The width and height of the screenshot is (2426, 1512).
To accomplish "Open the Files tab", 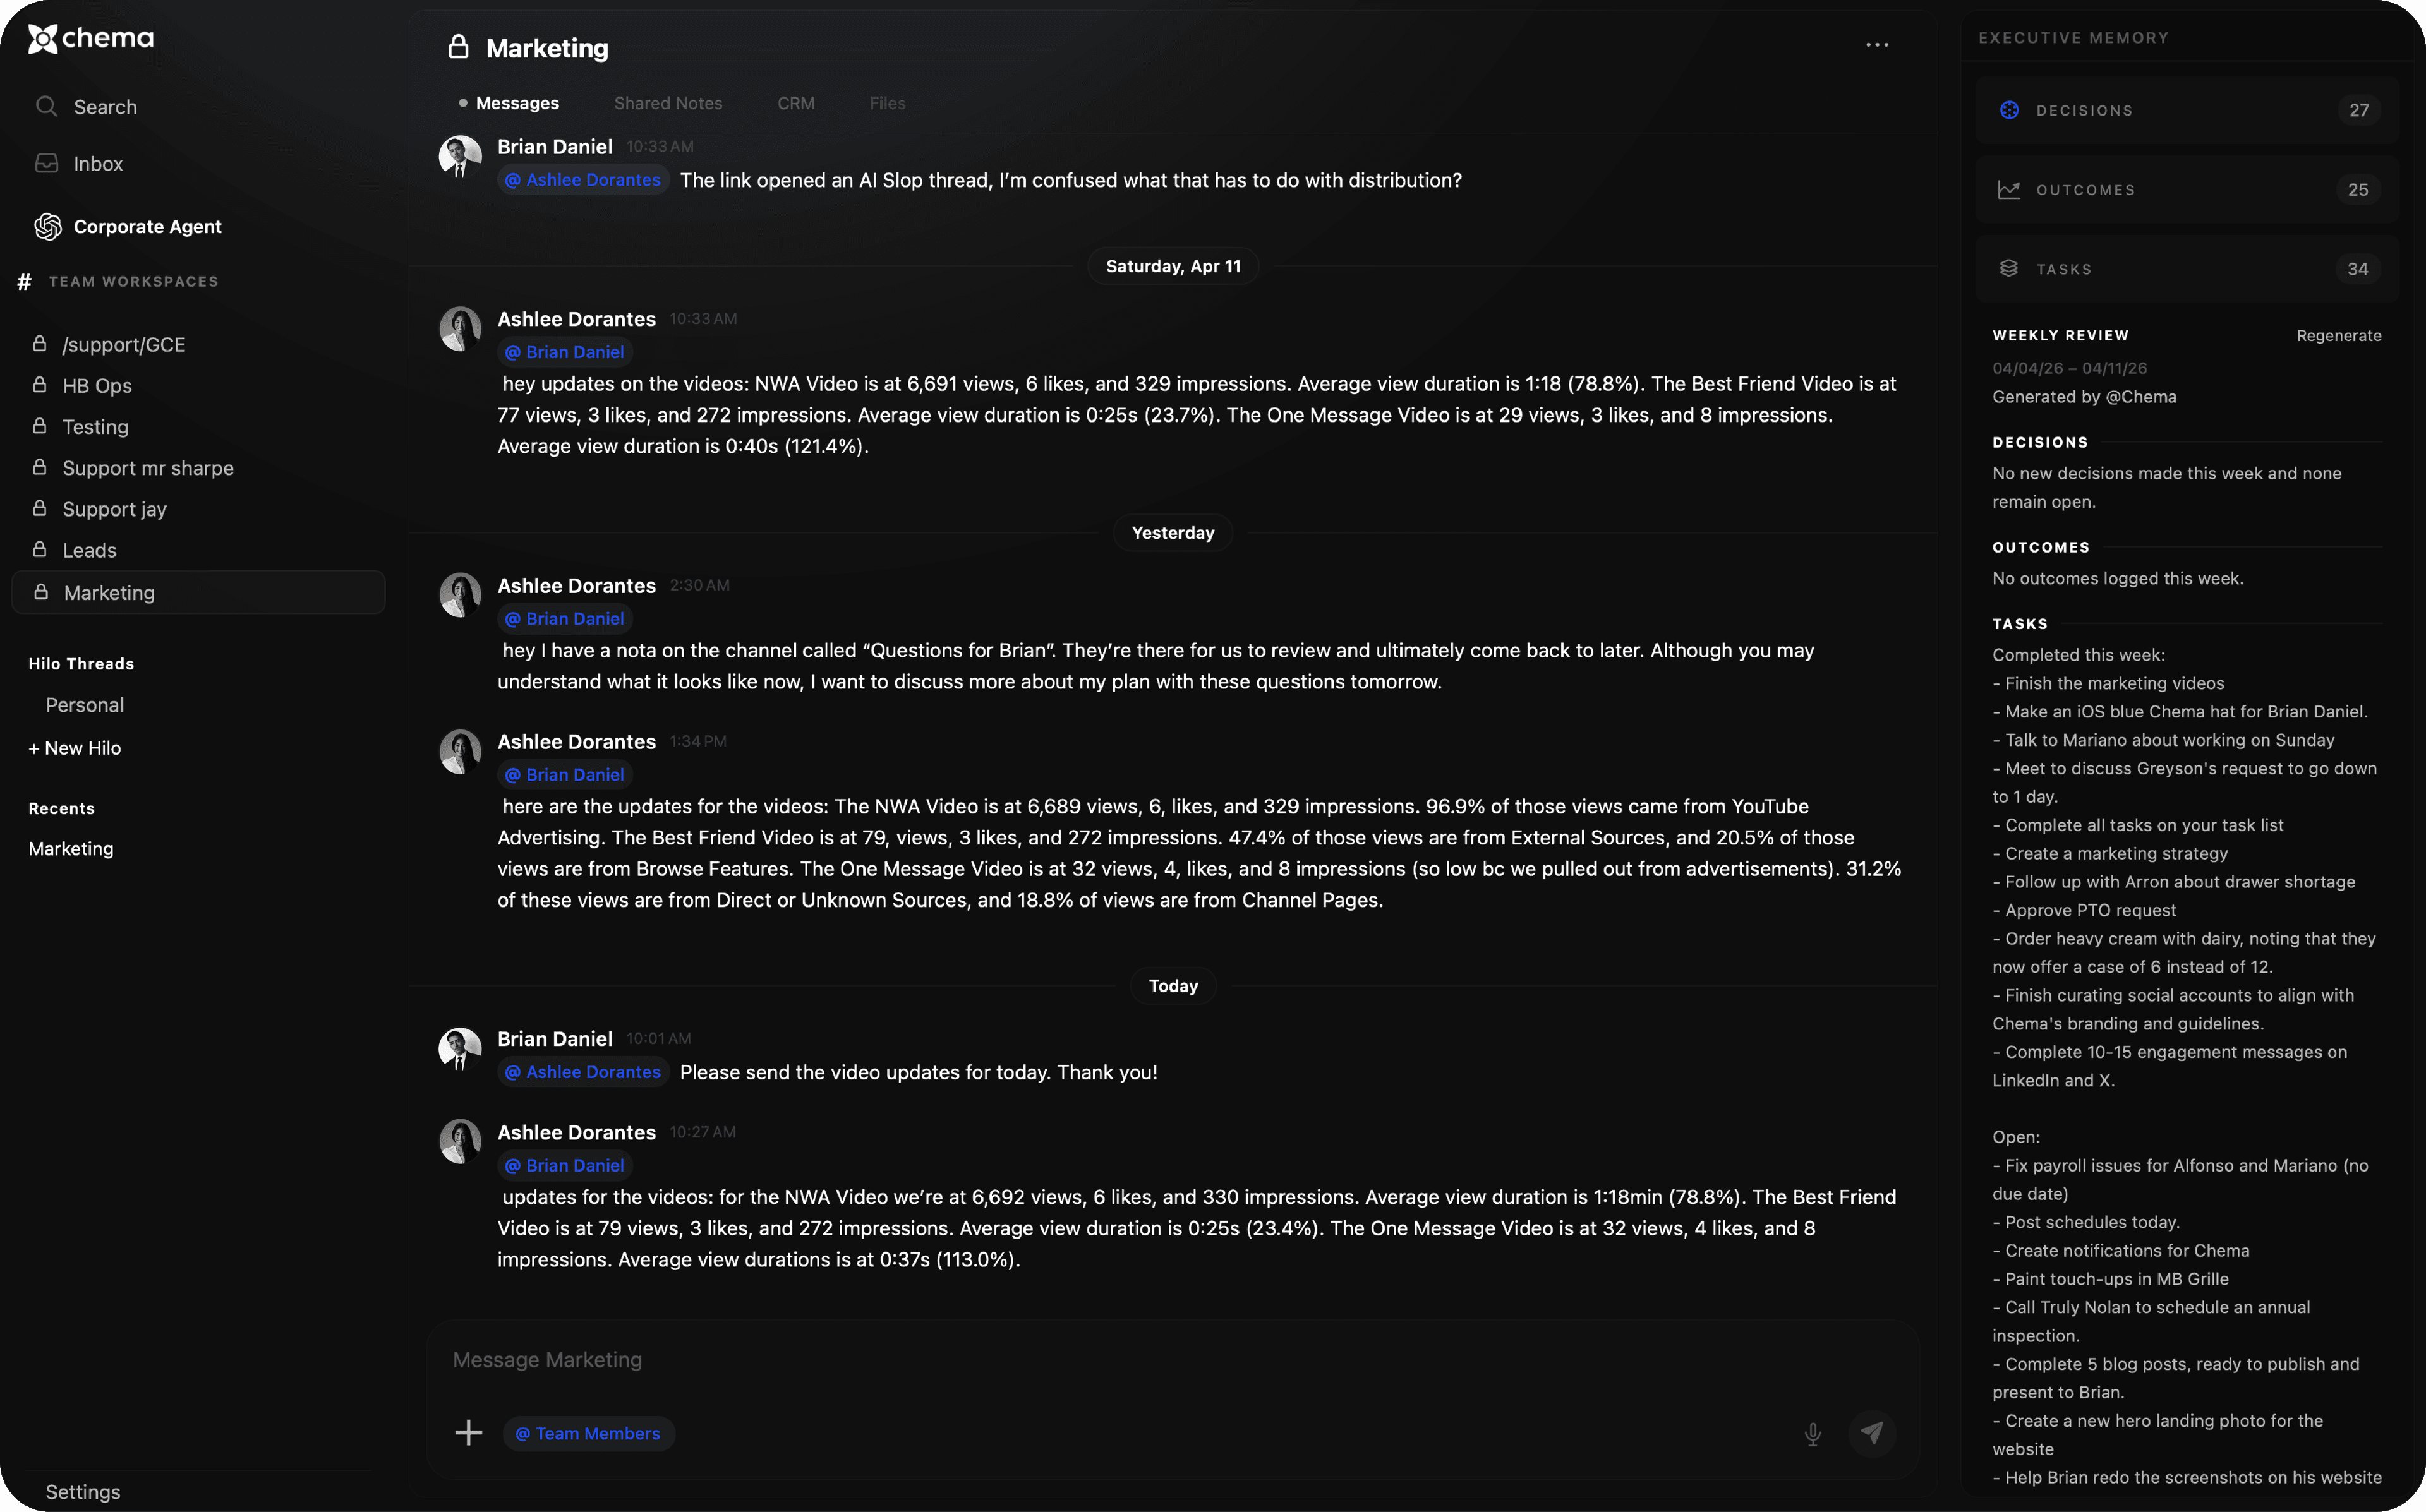I will (x=887, y=103).
